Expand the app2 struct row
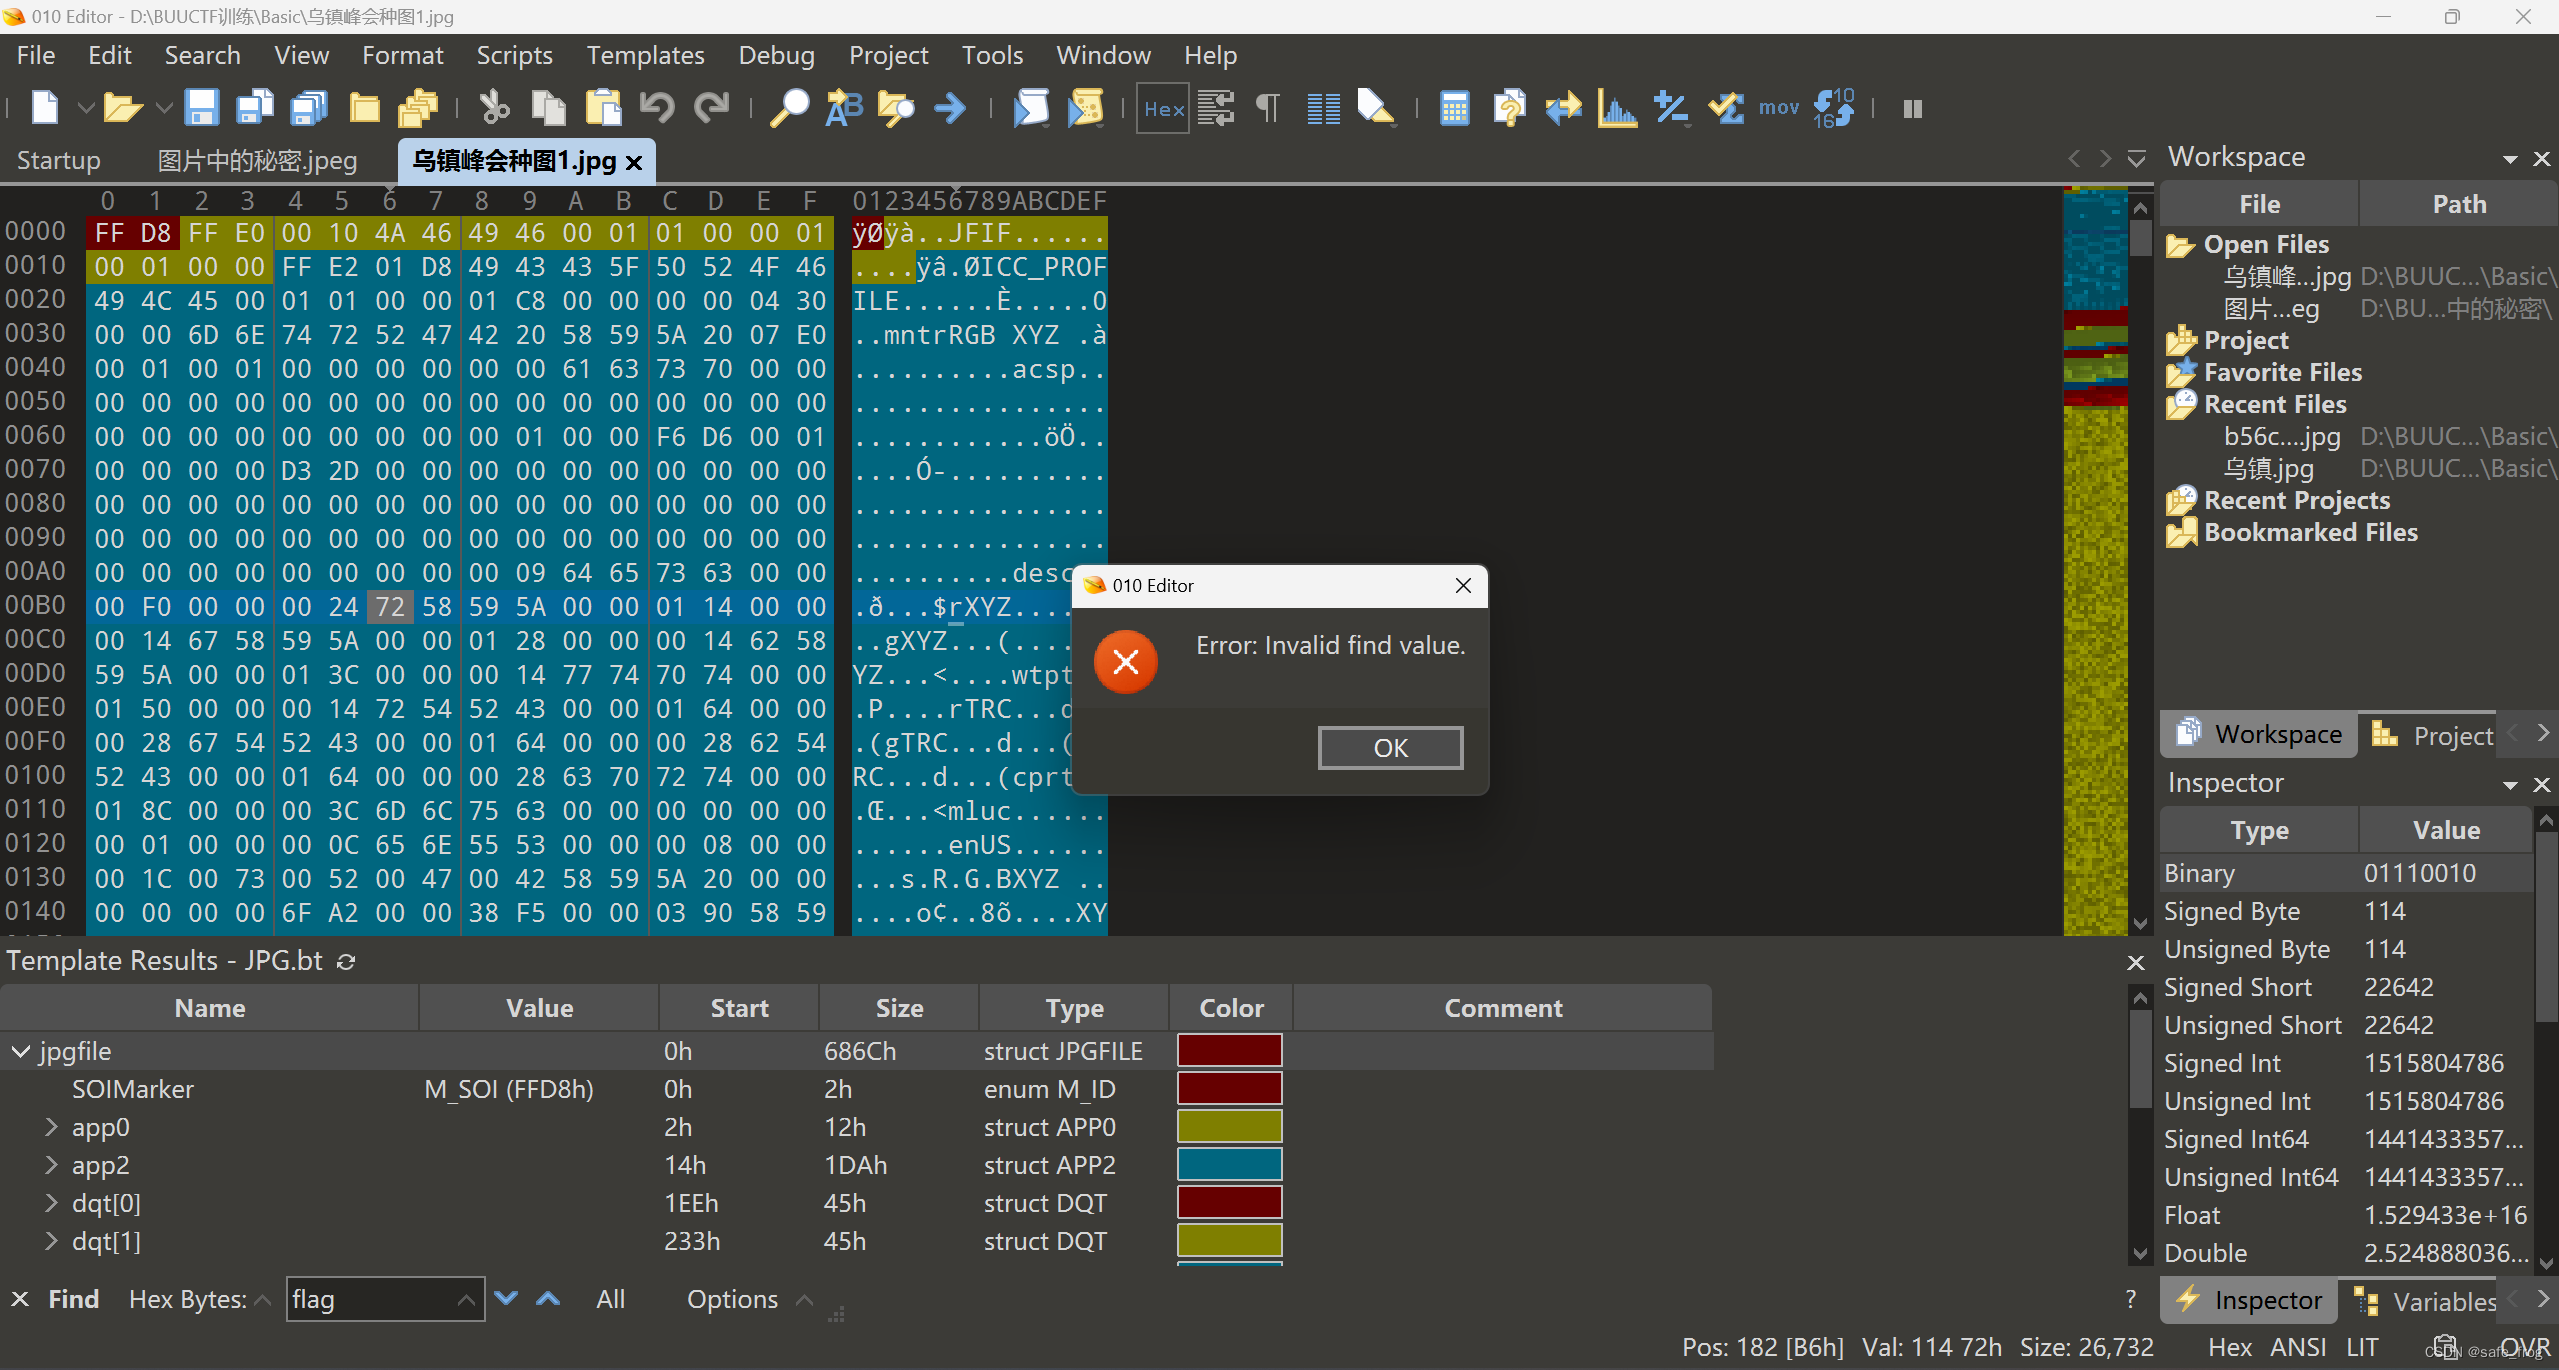 [x=51, y=1165]
